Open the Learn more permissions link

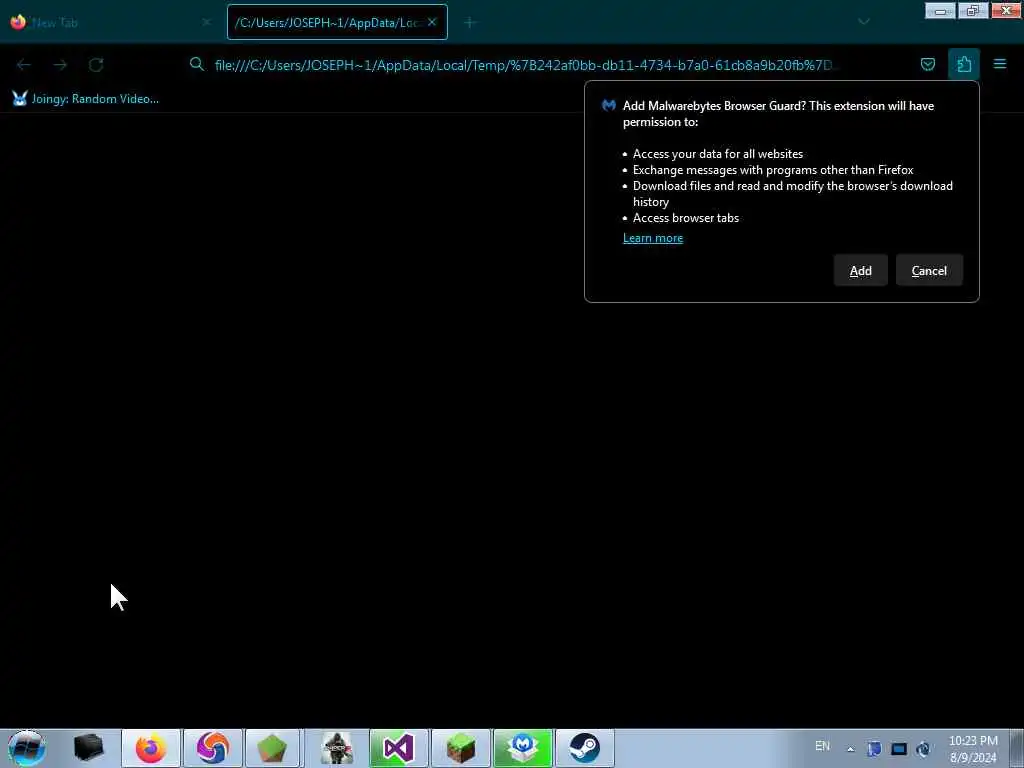[x=652, y=238]
